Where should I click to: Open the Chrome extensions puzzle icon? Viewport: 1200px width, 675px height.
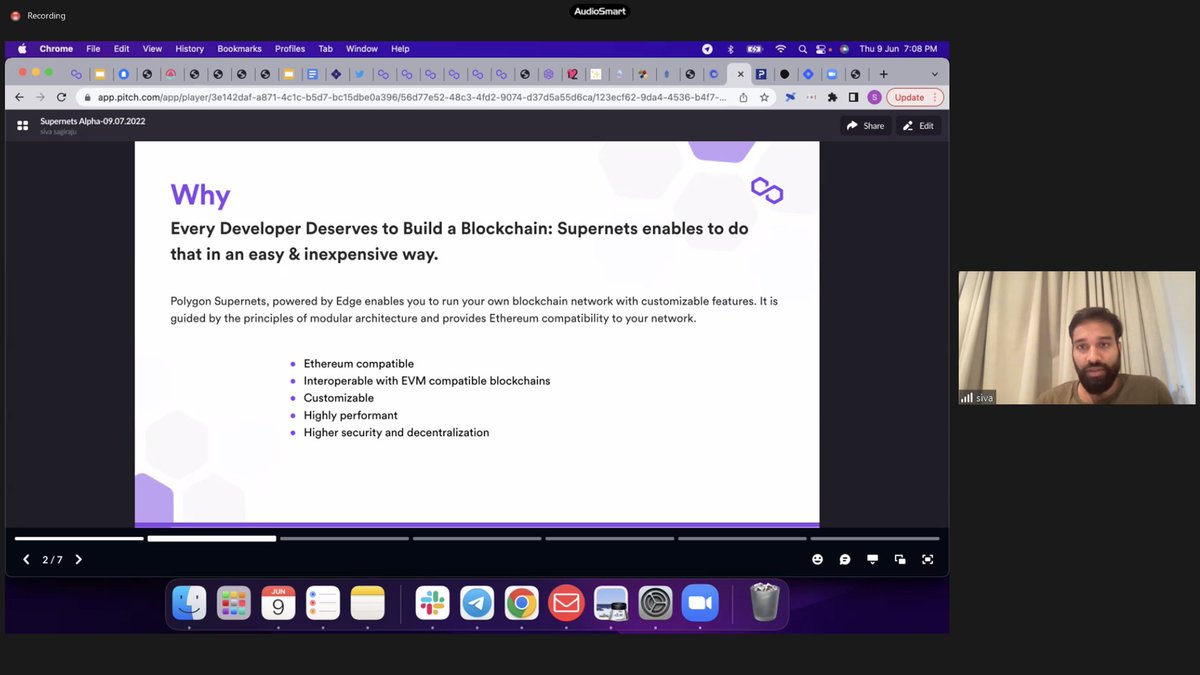pyautogui.click(x=832, y=97)
